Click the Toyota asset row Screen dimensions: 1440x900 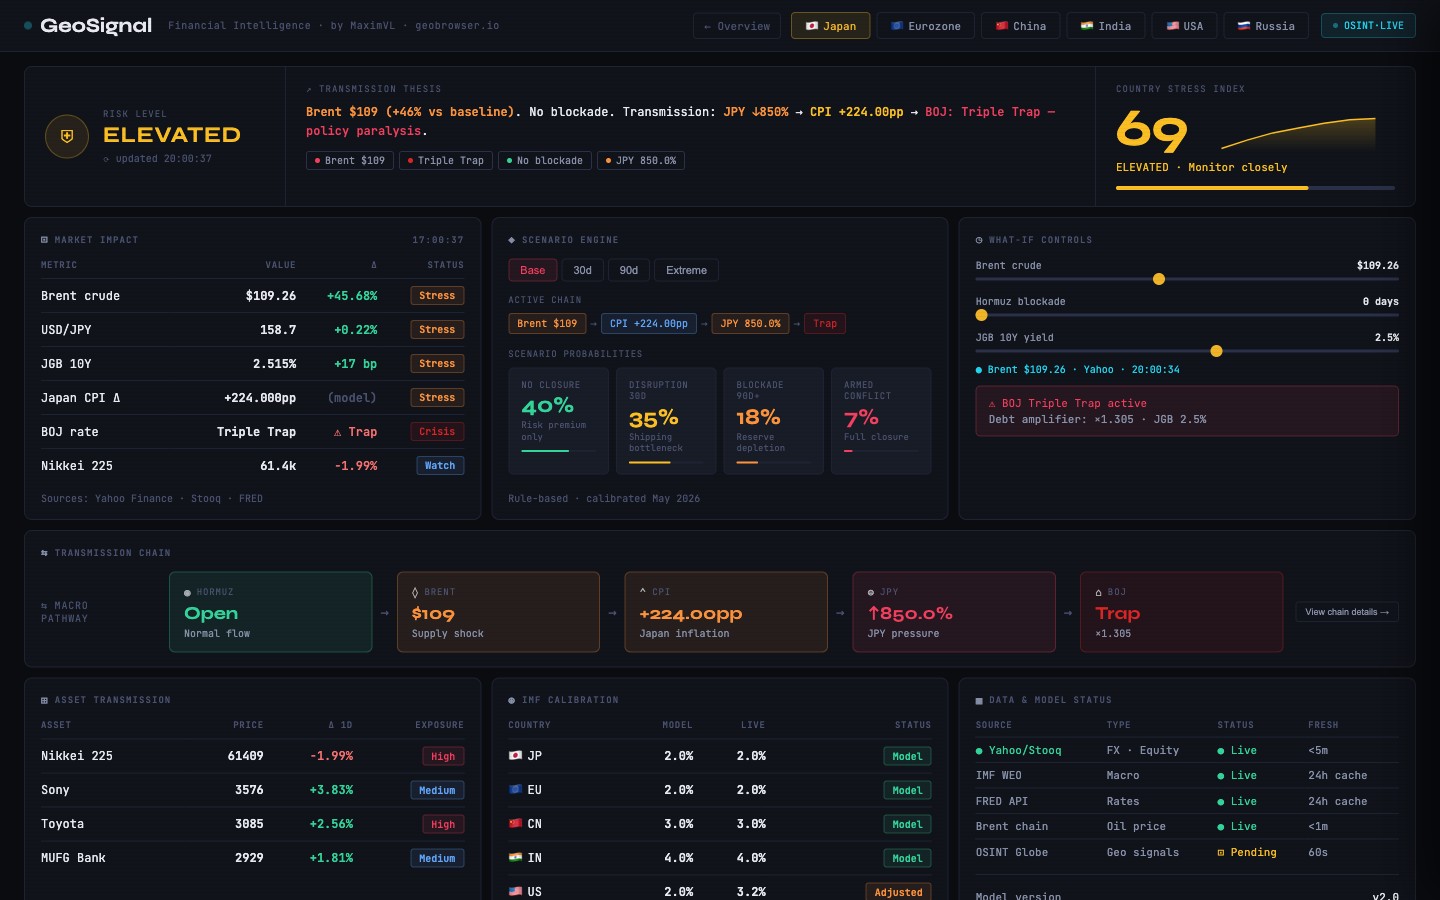[x=252, y=824]
